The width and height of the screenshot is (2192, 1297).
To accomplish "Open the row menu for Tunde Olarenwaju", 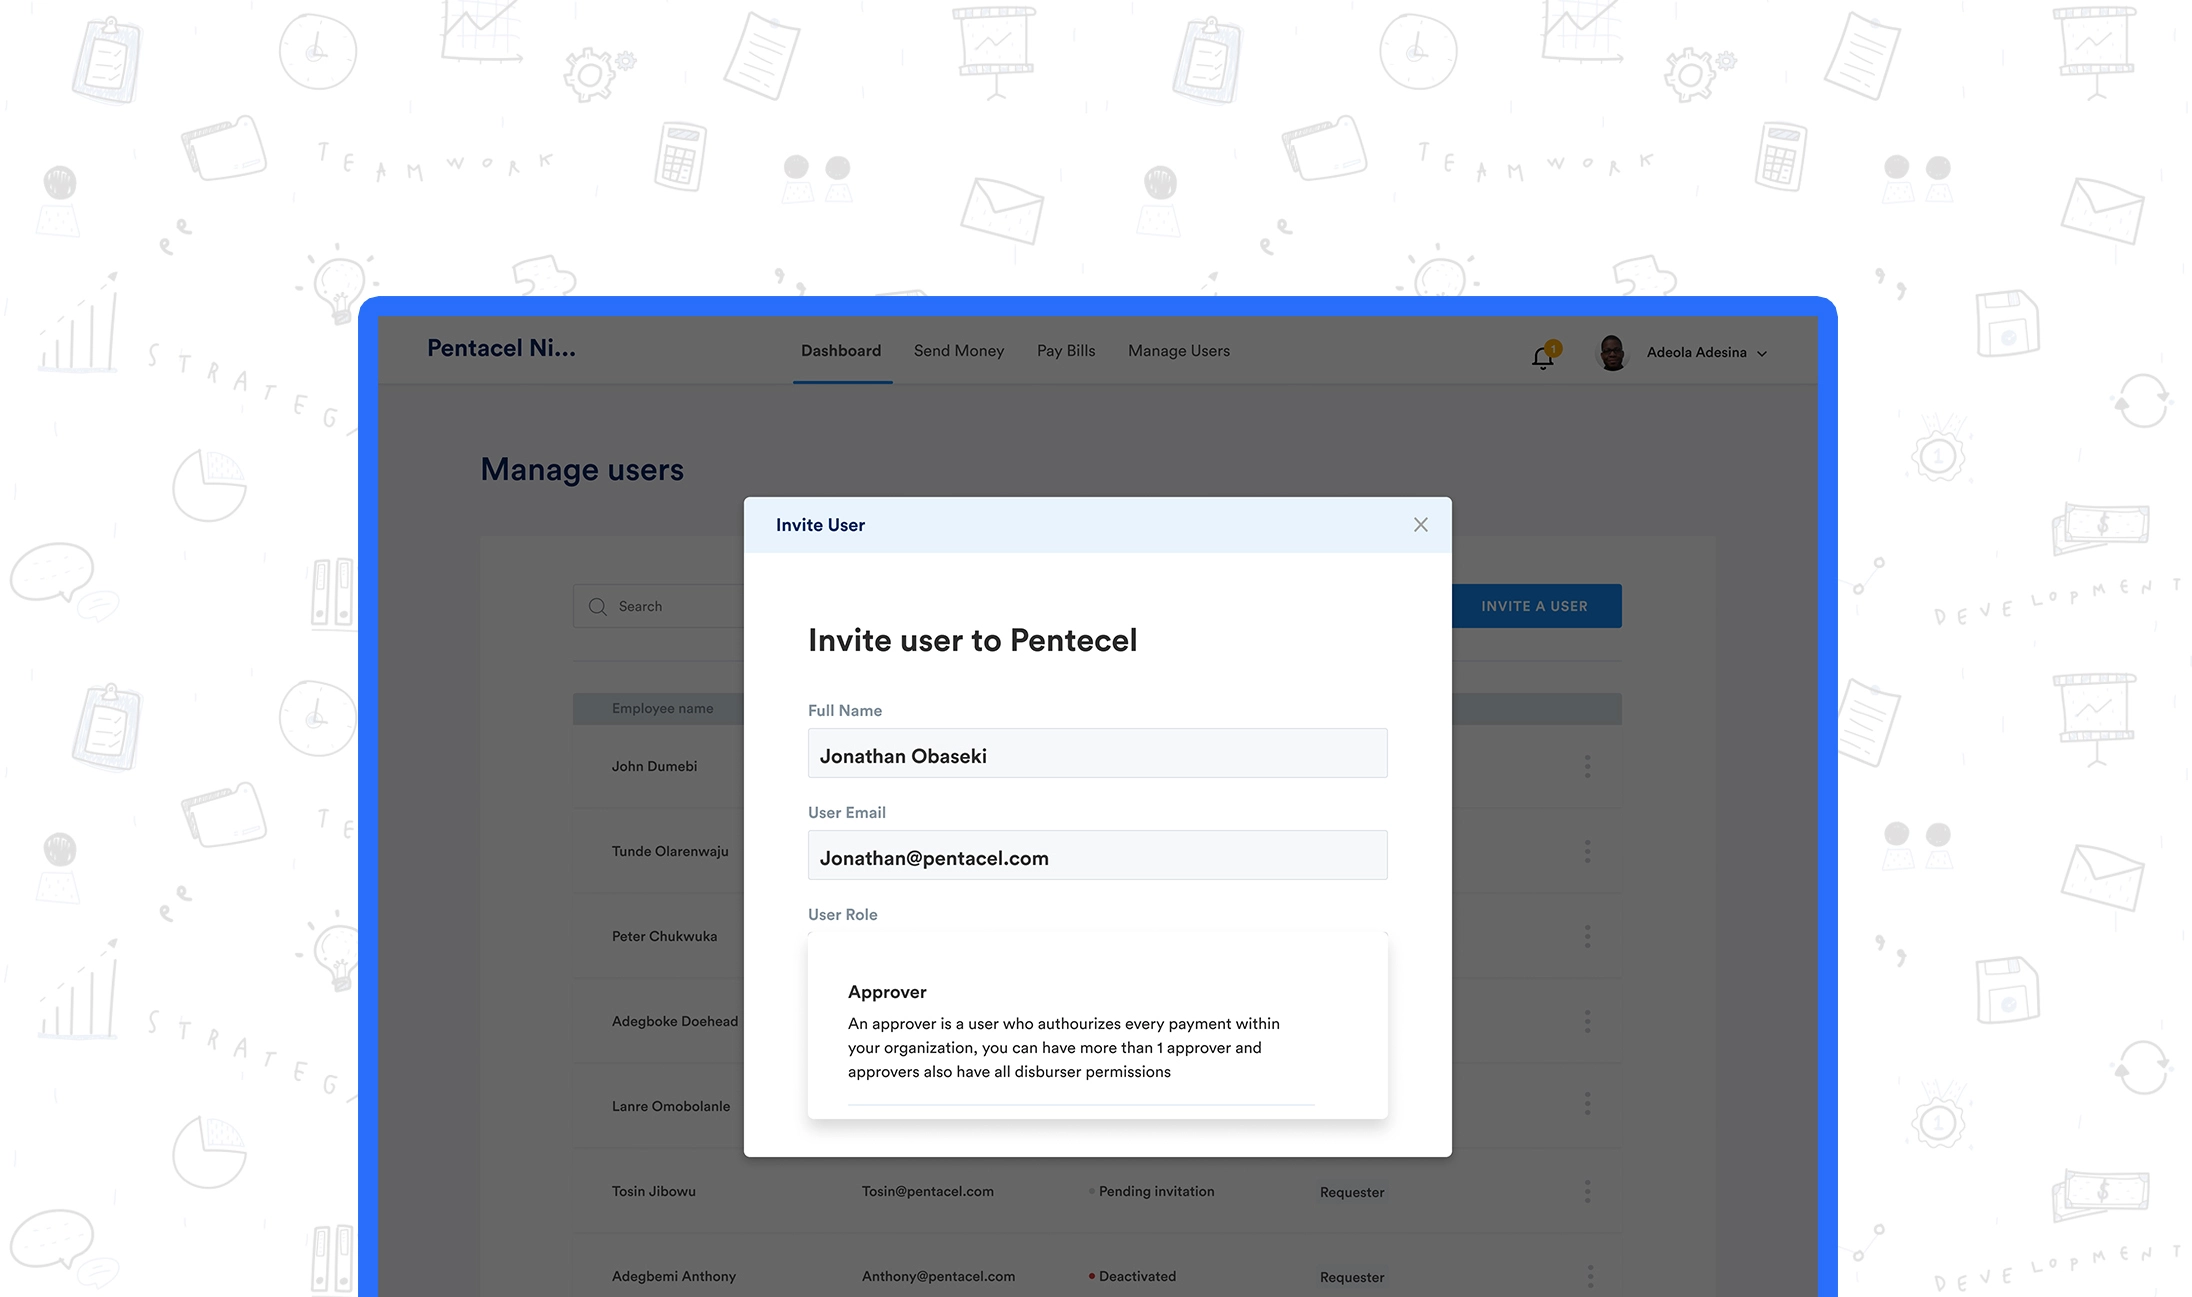I will tap(1587, 852).
